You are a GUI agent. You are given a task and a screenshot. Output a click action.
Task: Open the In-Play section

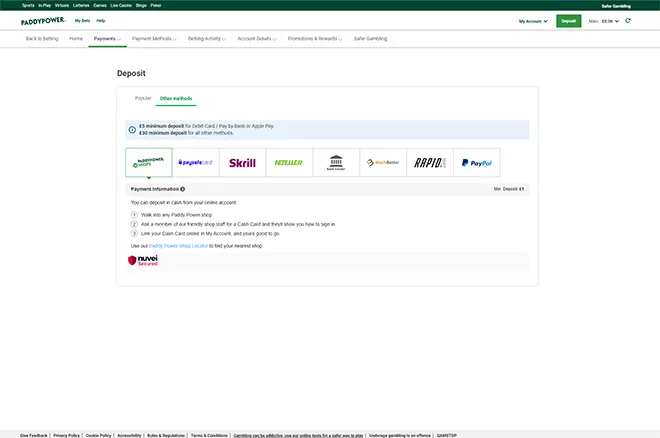click(45, 5)
